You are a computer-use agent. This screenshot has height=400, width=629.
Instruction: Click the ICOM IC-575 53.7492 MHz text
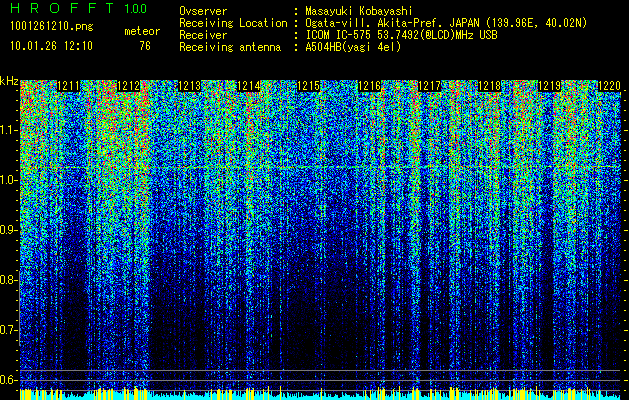click(401, 35)
